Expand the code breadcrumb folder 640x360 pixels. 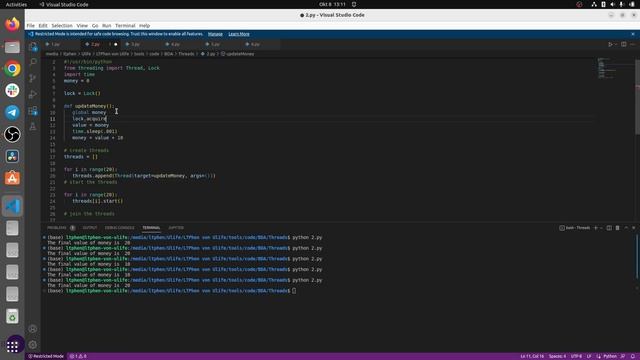pyautogui.click(x=154, y=54)
